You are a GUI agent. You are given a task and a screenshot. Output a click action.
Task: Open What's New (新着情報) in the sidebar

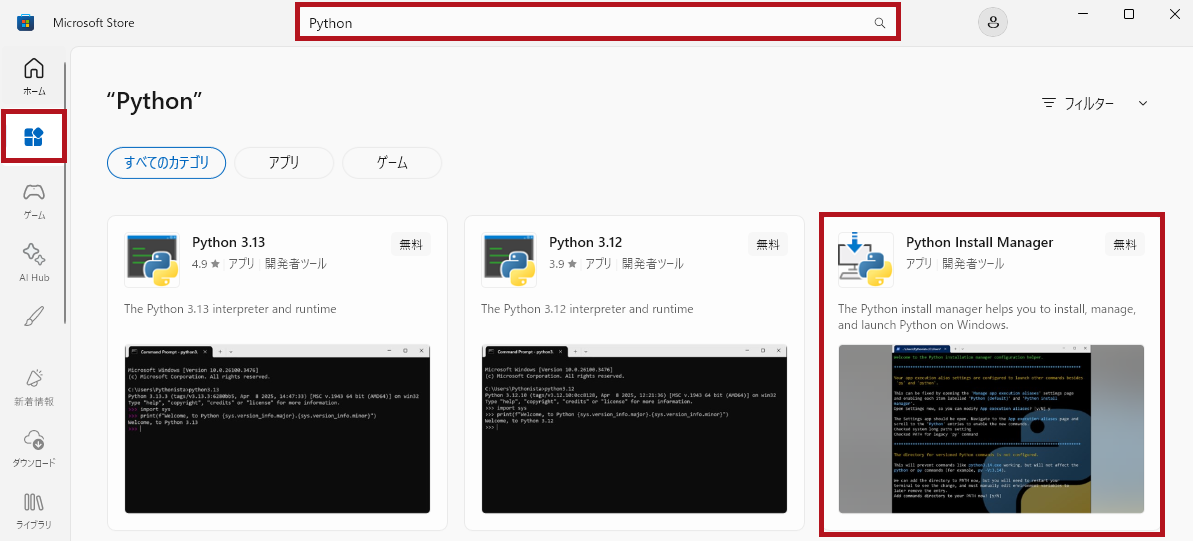point(34,386)
